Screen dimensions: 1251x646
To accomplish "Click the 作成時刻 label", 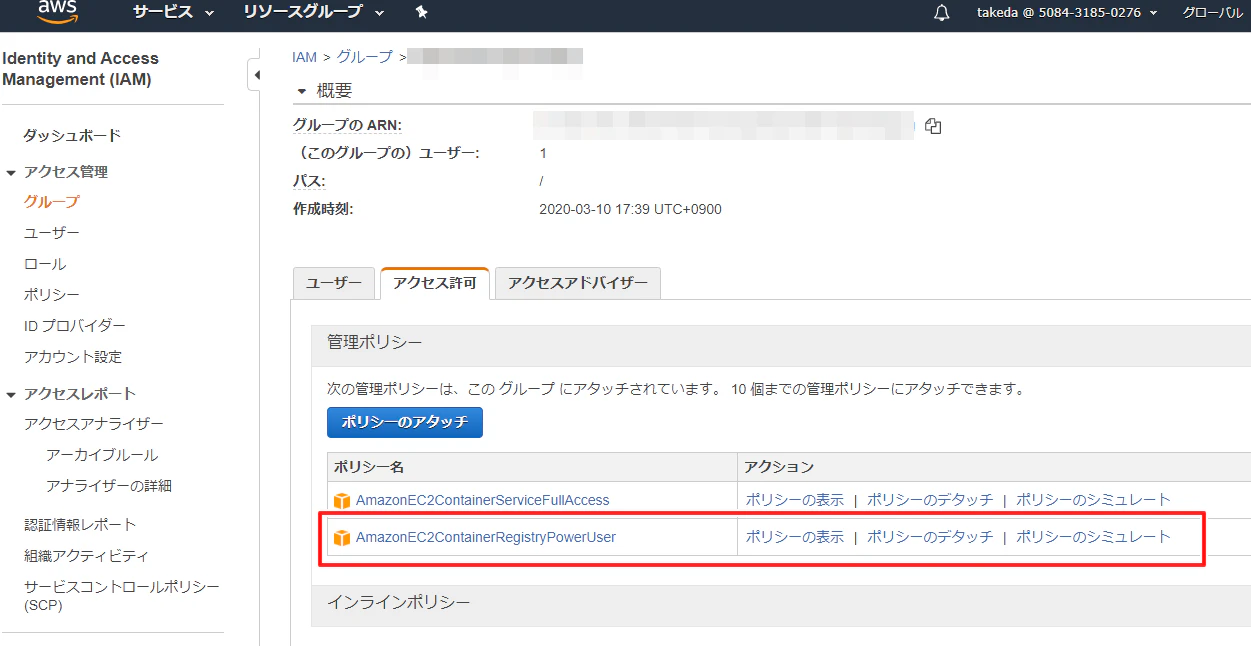I will (x=323, y=209).
